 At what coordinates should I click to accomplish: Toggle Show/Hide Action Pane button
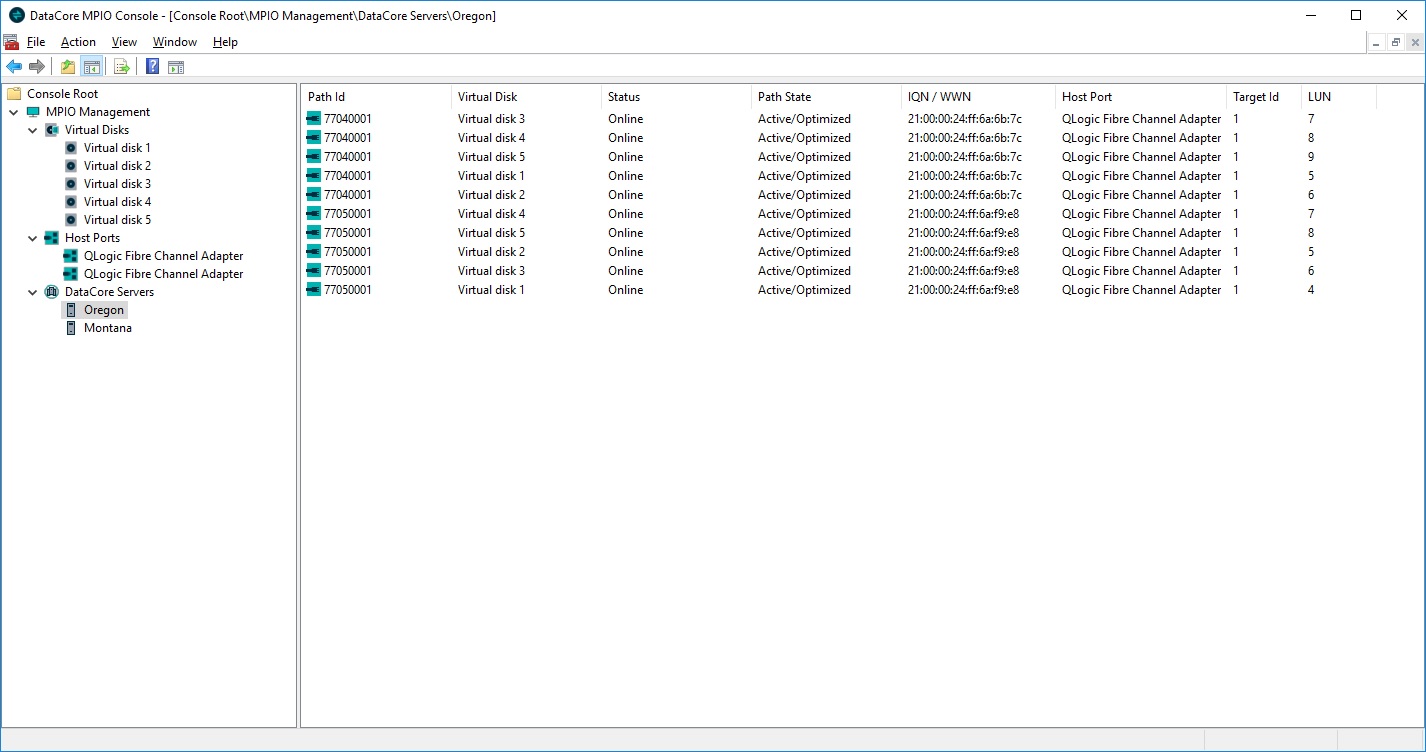(x=176, y=67)
